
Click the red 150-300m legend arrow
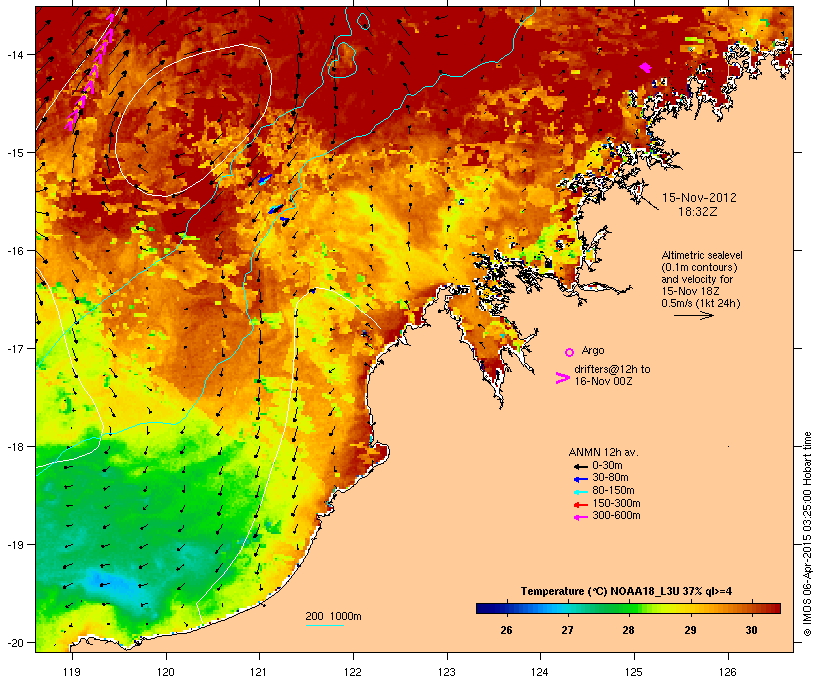click(x=580, y=505)
